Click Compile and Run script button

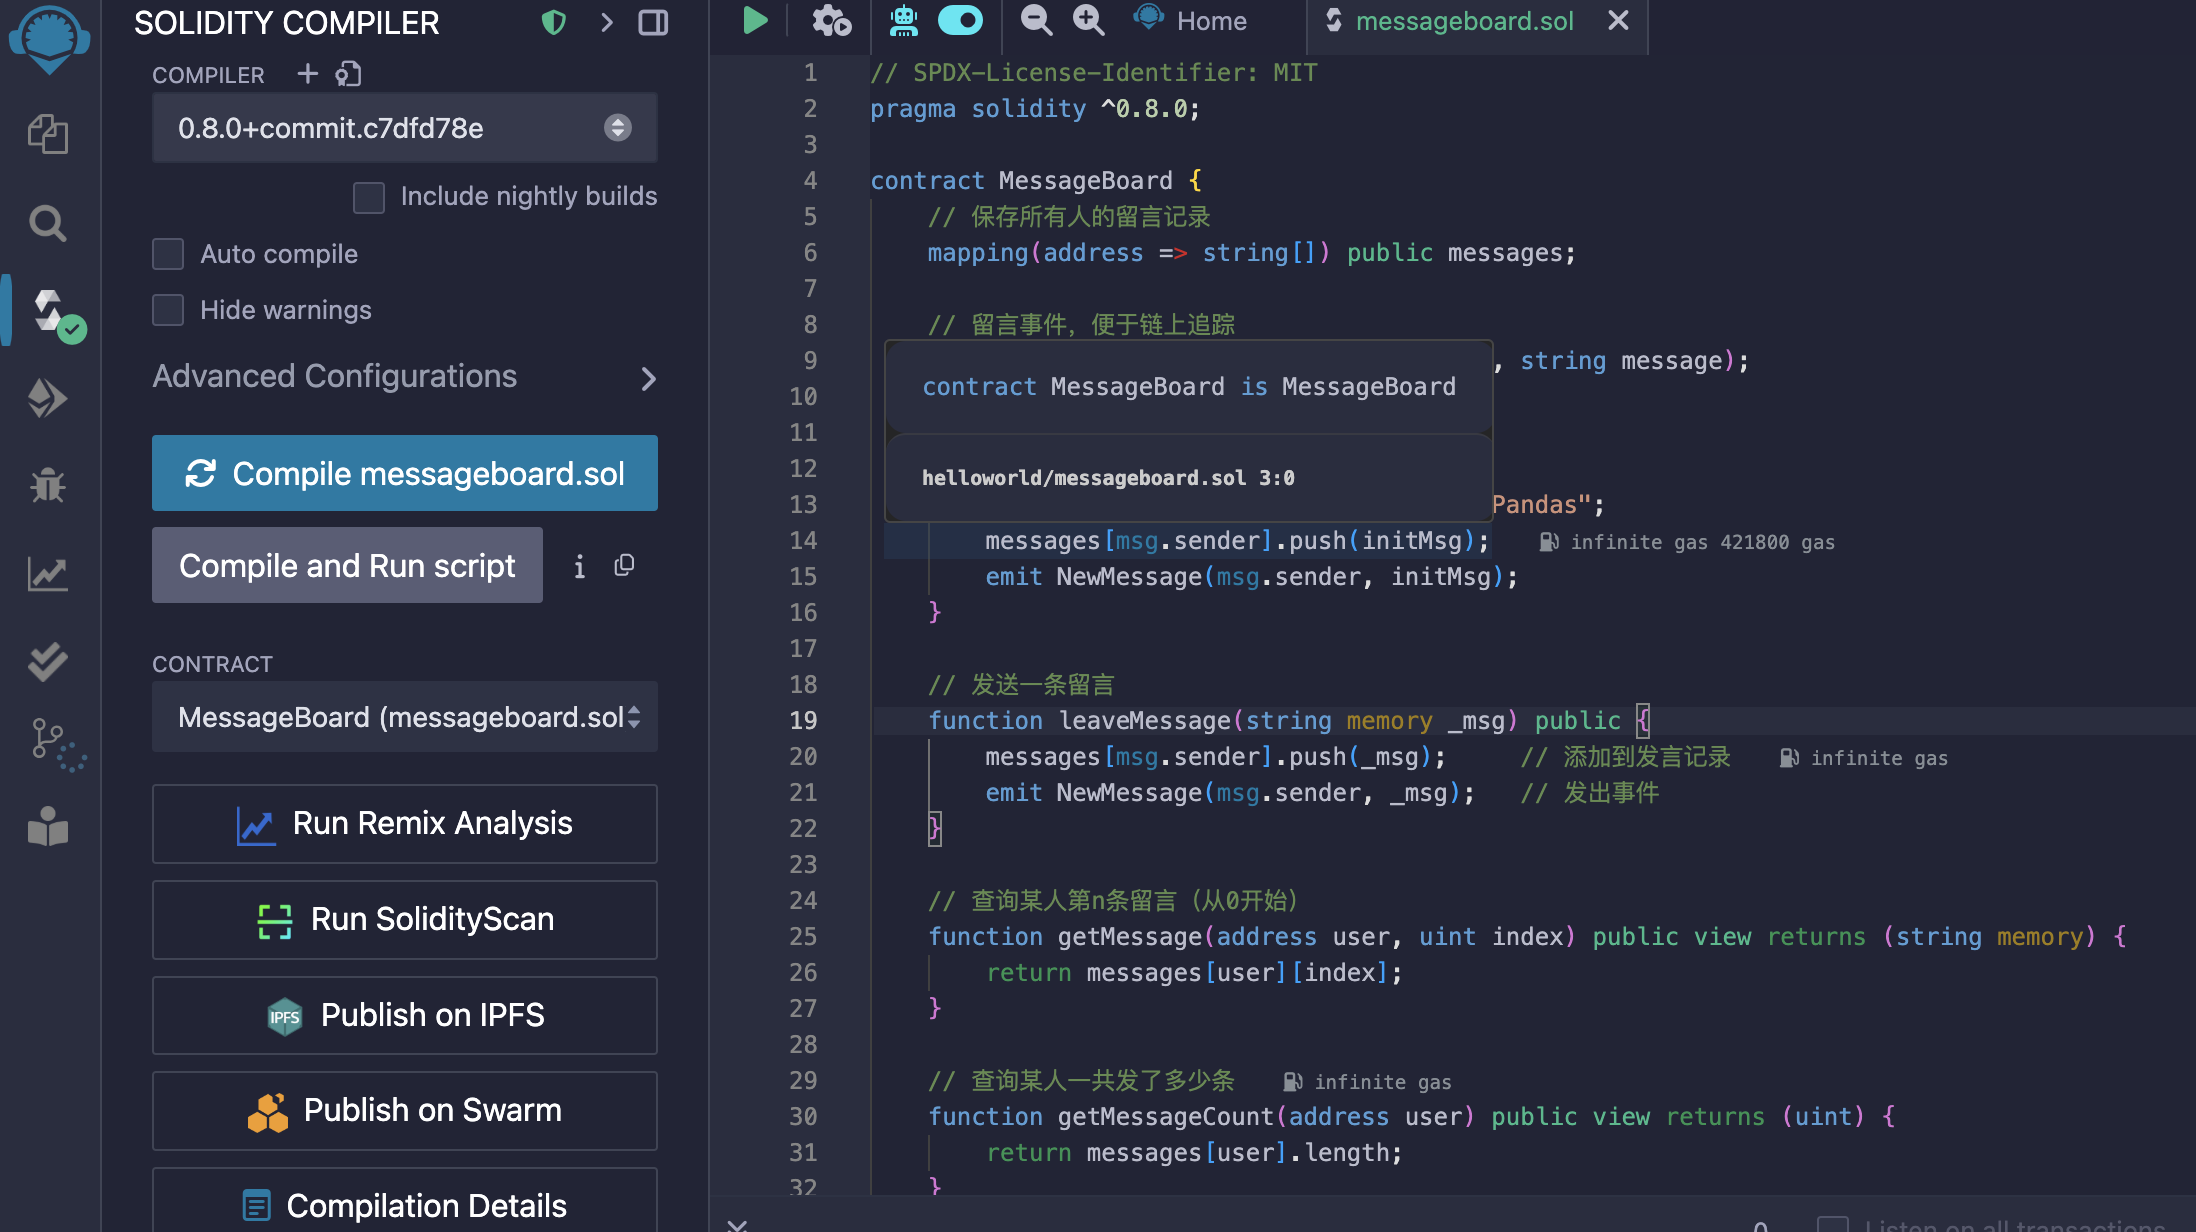pyautogui.click(x=347, y=565)
